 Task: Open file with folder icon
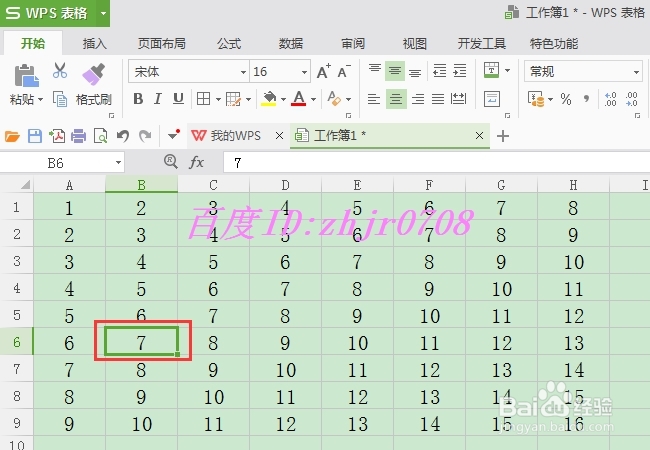coord(12,136)
